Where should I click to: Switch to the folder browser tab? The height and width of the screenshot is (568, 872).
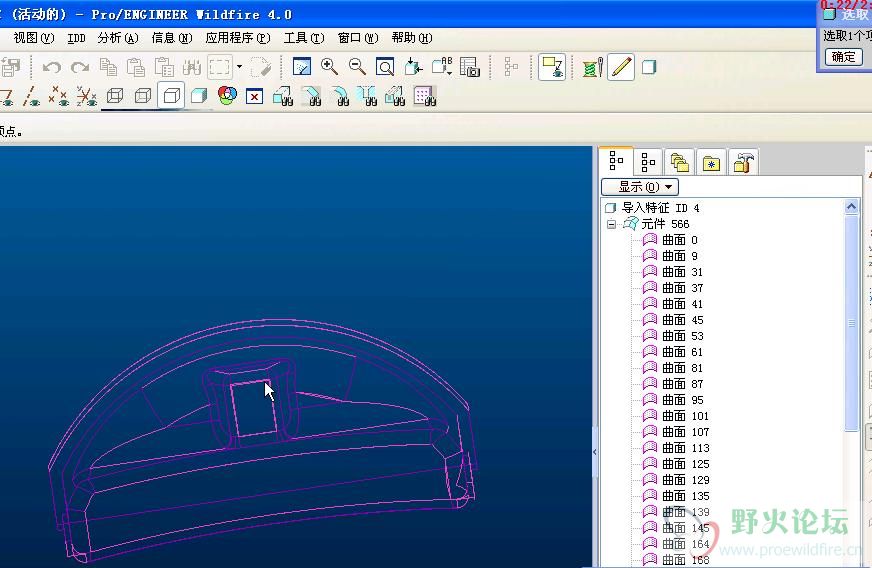680,162
